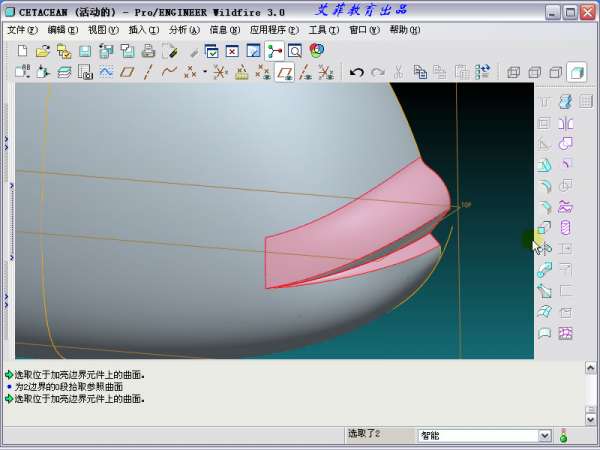Activate window icon with green checkmark
Image resolution: width=600 pixels, height=450 pixels.
(212, 51)
